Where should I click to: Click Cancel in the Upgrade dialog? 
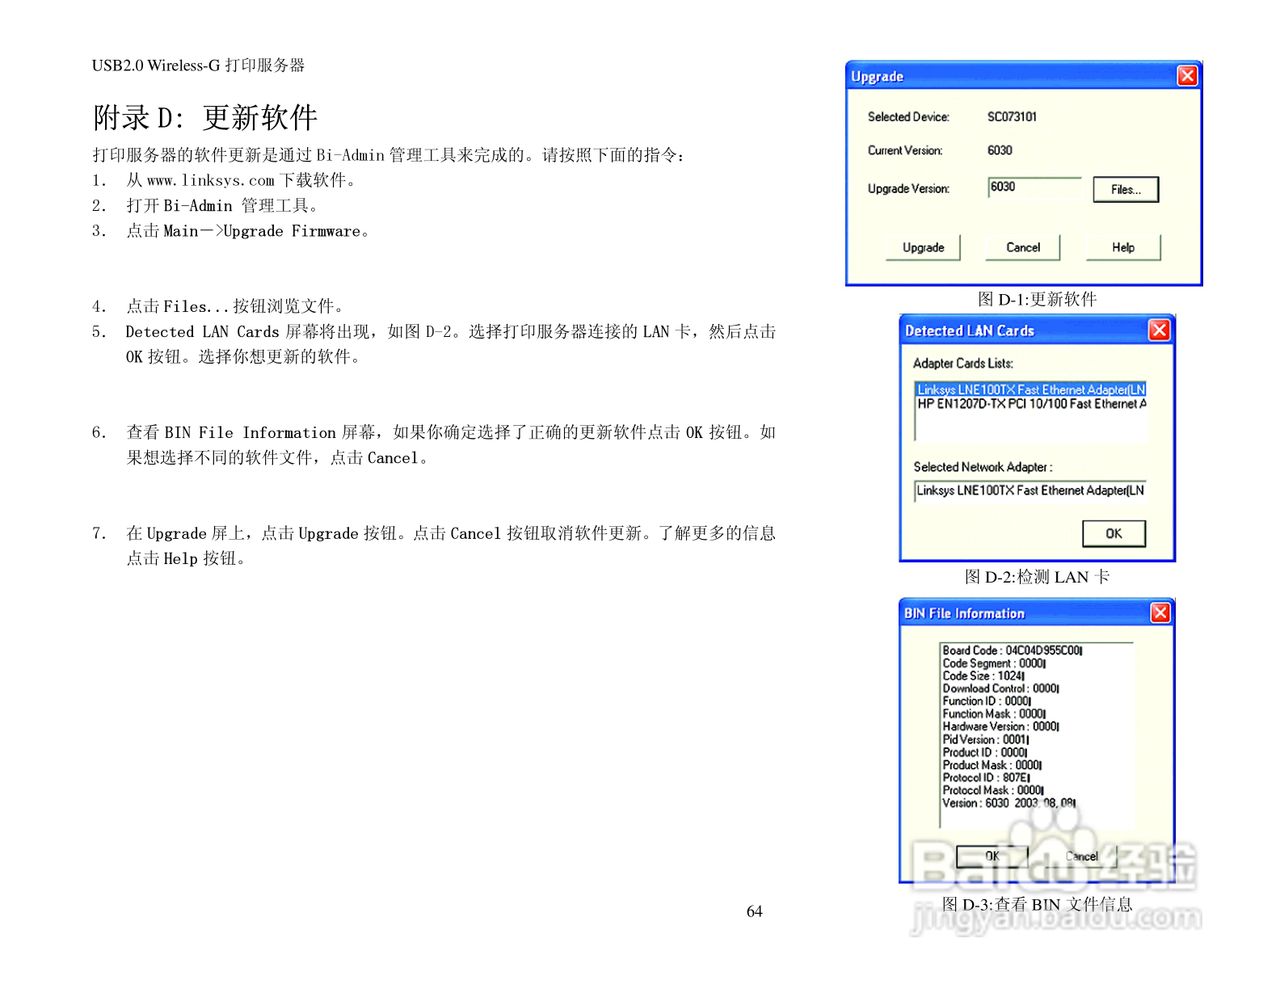point(1021,247)
